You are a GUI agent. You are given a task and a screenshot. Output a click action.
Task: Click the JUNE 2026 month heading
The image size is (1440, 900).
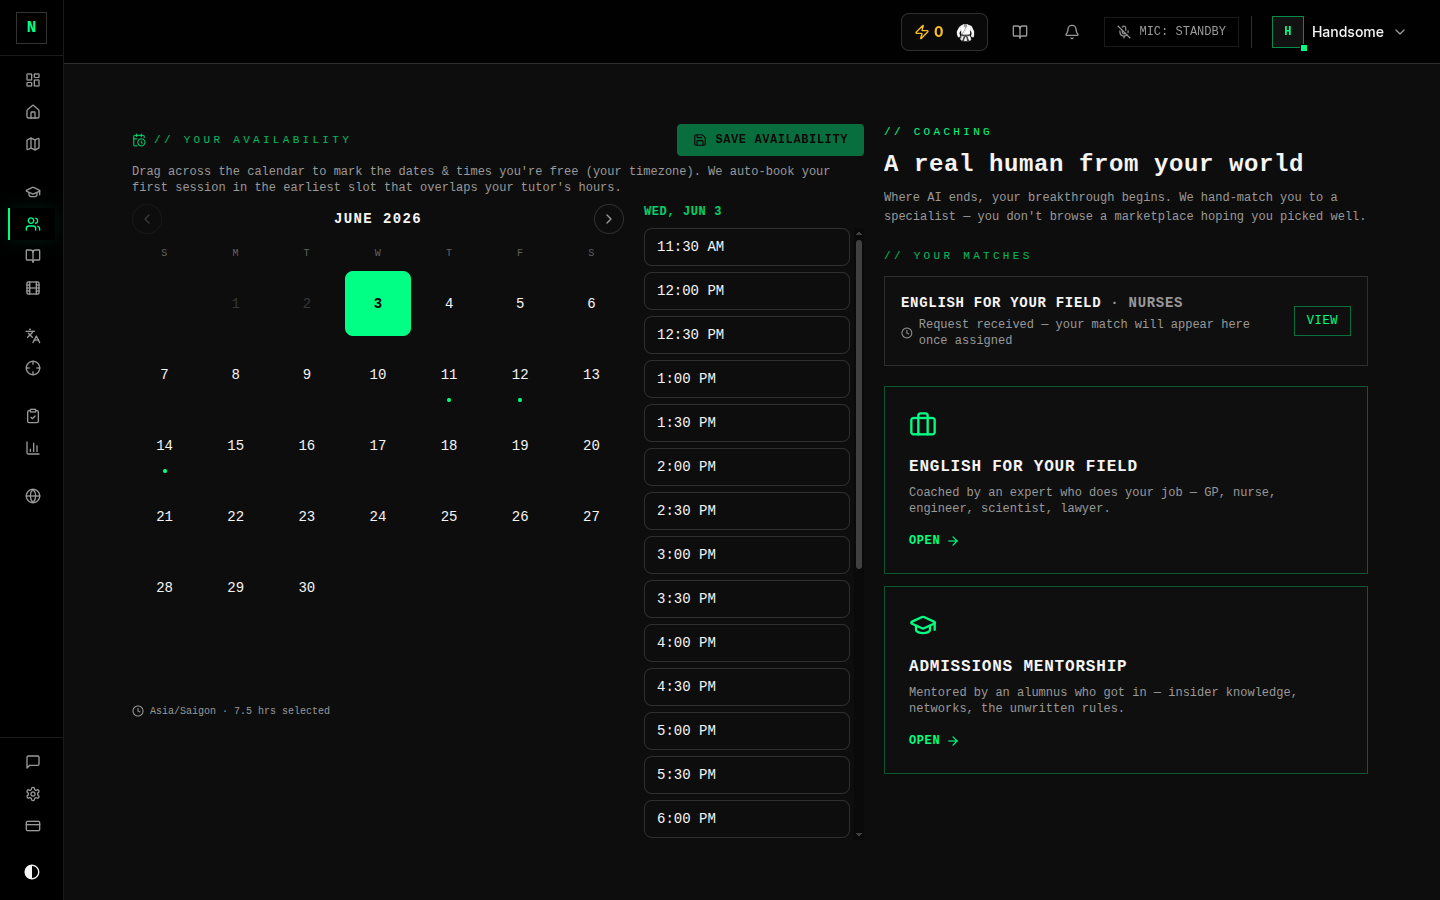click(x=378, y=219)
